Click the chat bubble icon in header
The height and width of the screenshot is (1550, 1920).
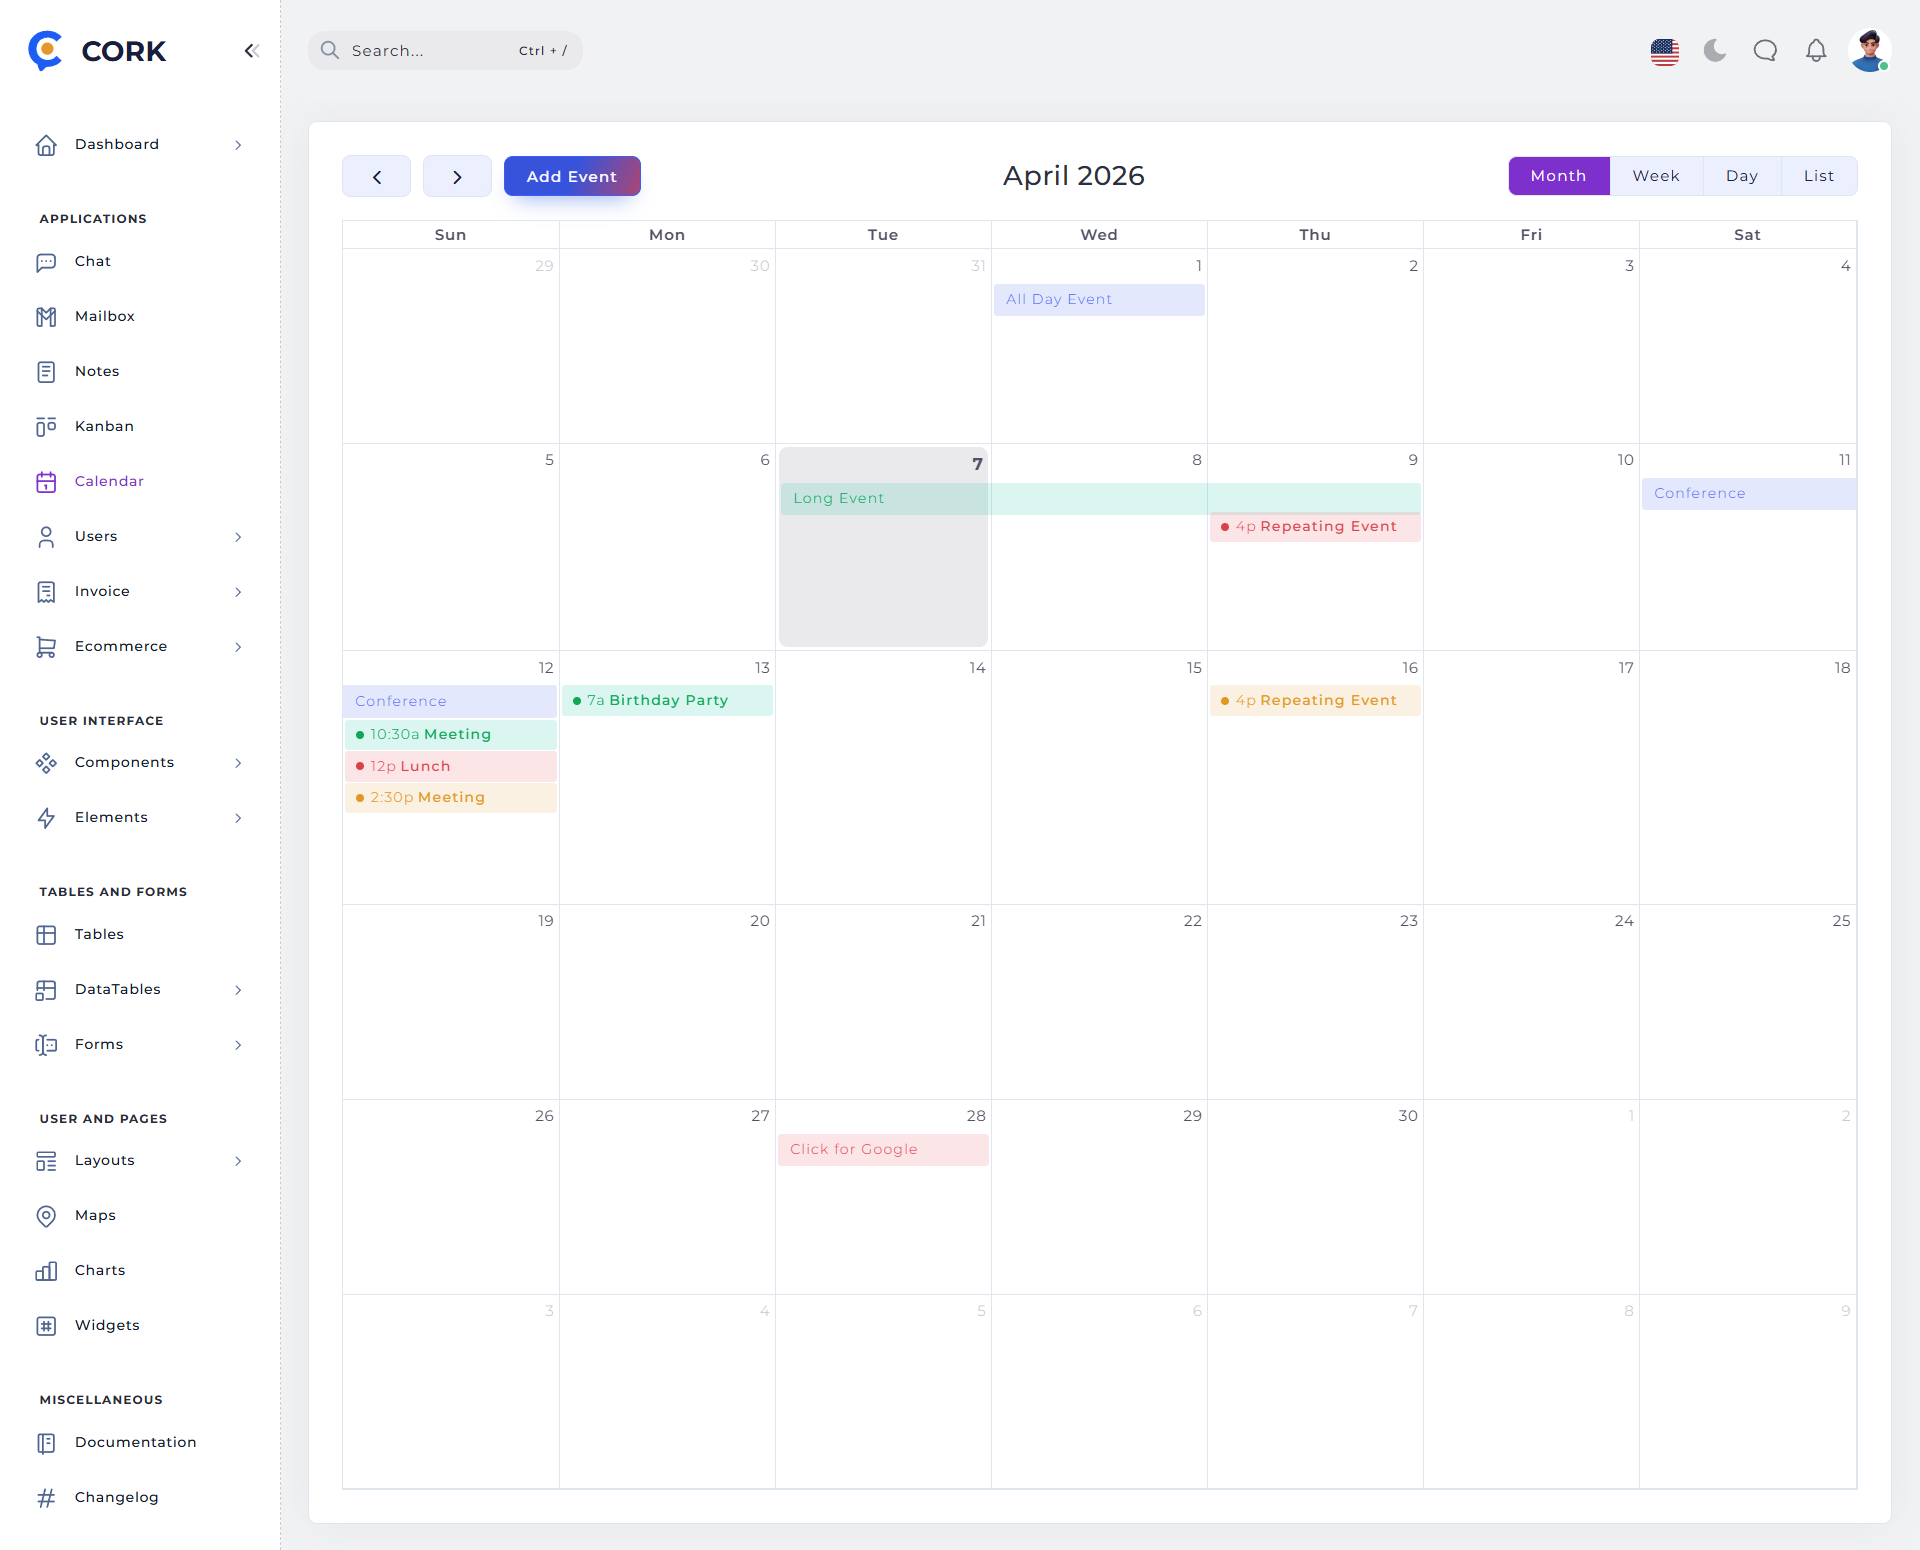1765,50
